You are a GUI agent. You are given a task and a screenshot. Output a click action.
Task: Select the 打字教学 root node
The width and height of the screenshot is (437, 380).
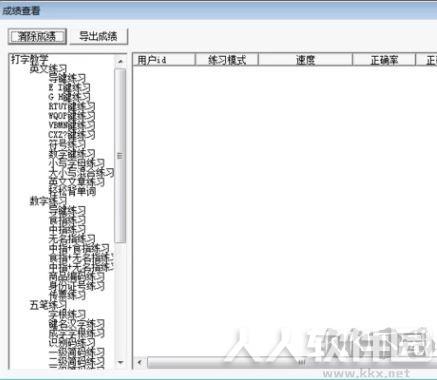[x=30, y=59]
